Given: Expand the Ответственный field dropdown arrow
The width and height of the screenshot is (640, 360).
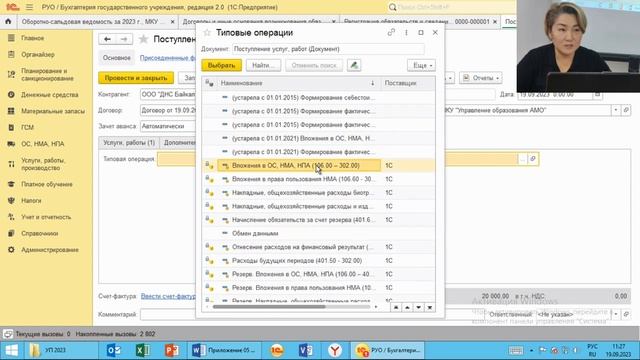Looking at the screenshot, I should click(616, 314).
